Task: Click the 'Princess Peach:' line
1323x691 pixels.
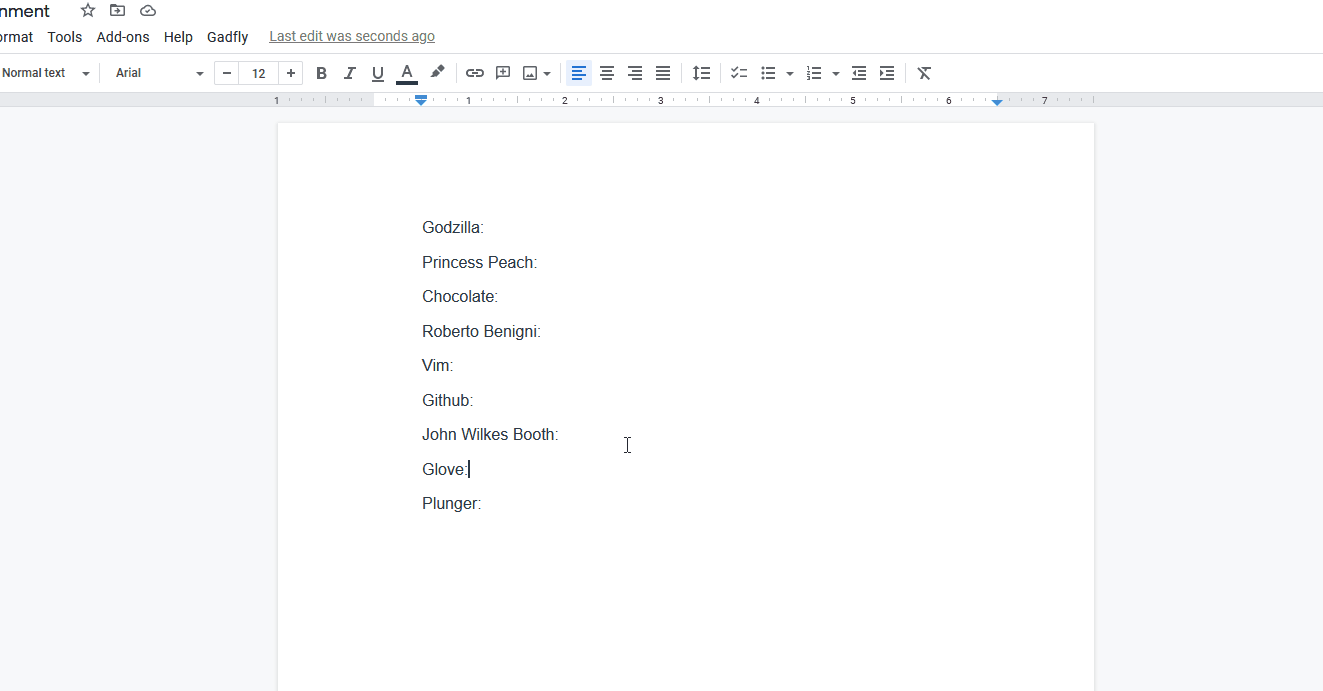Action: point(480,262)
